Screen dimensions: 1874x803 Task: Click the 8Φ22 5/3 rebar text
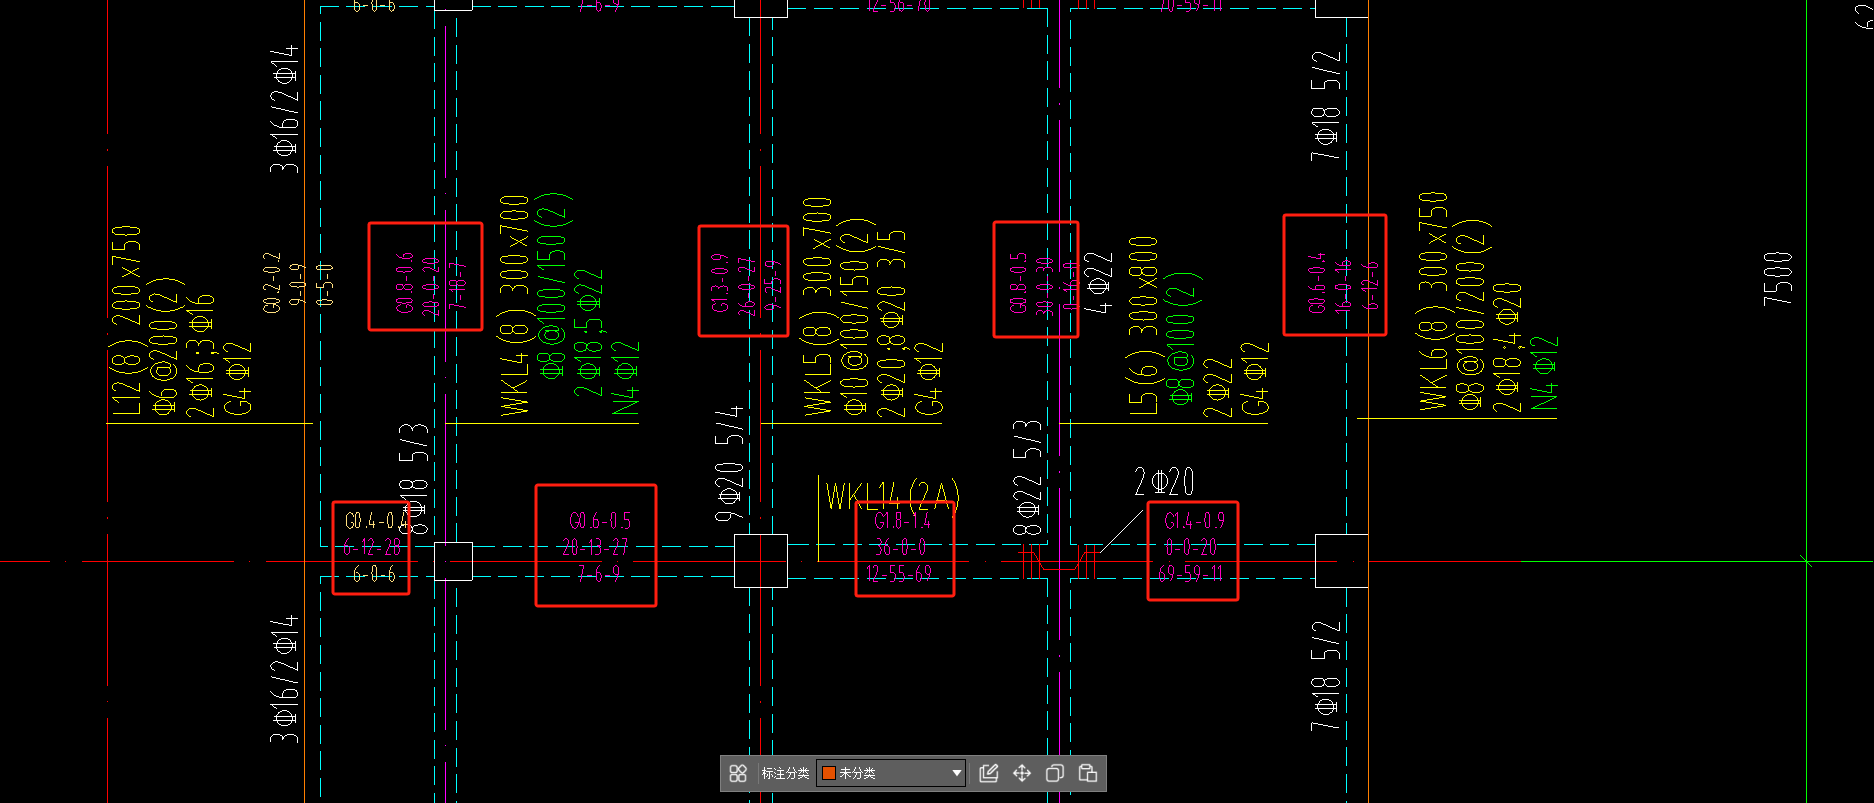(x=1028, y=477)
